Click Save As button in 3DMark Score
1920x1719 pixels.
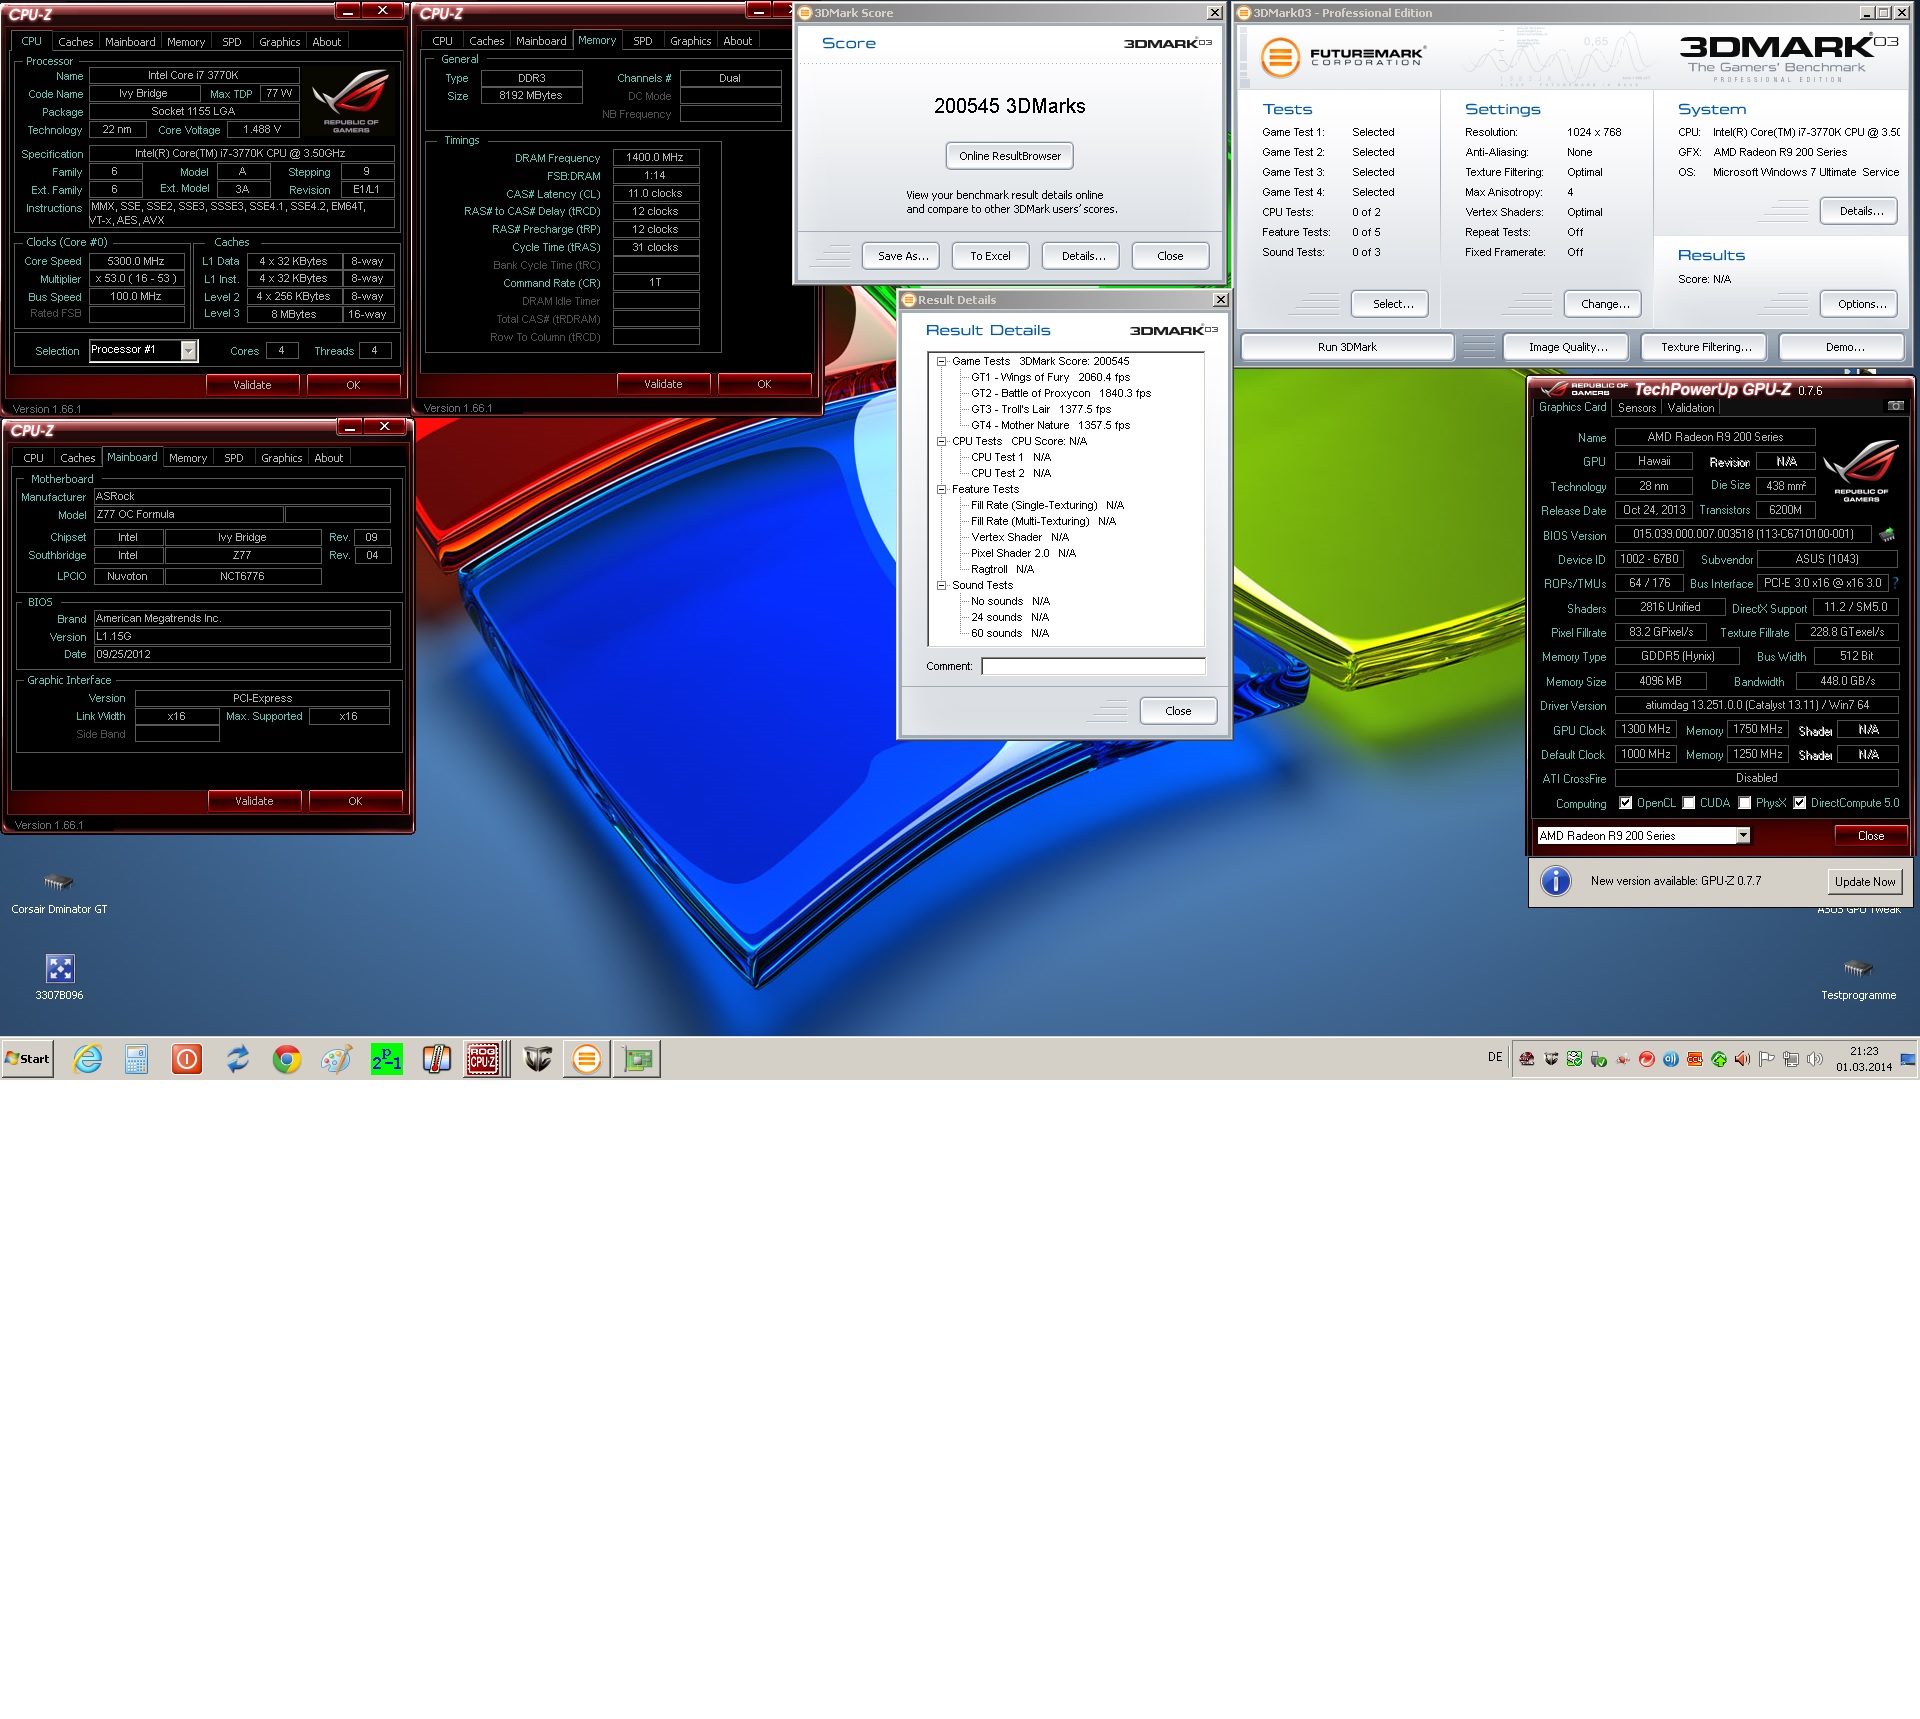[x=903, y=256]
